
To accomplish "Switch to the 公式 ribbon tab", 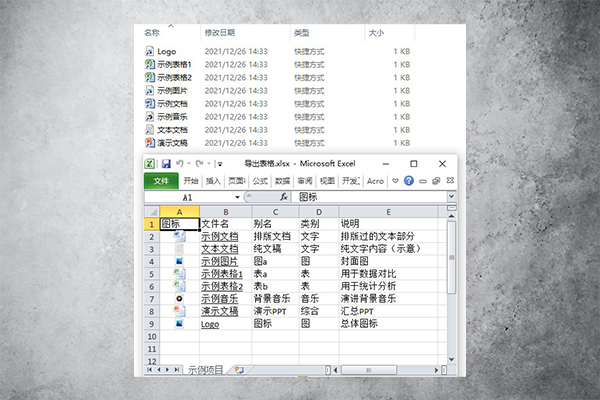I will point(260,181).
